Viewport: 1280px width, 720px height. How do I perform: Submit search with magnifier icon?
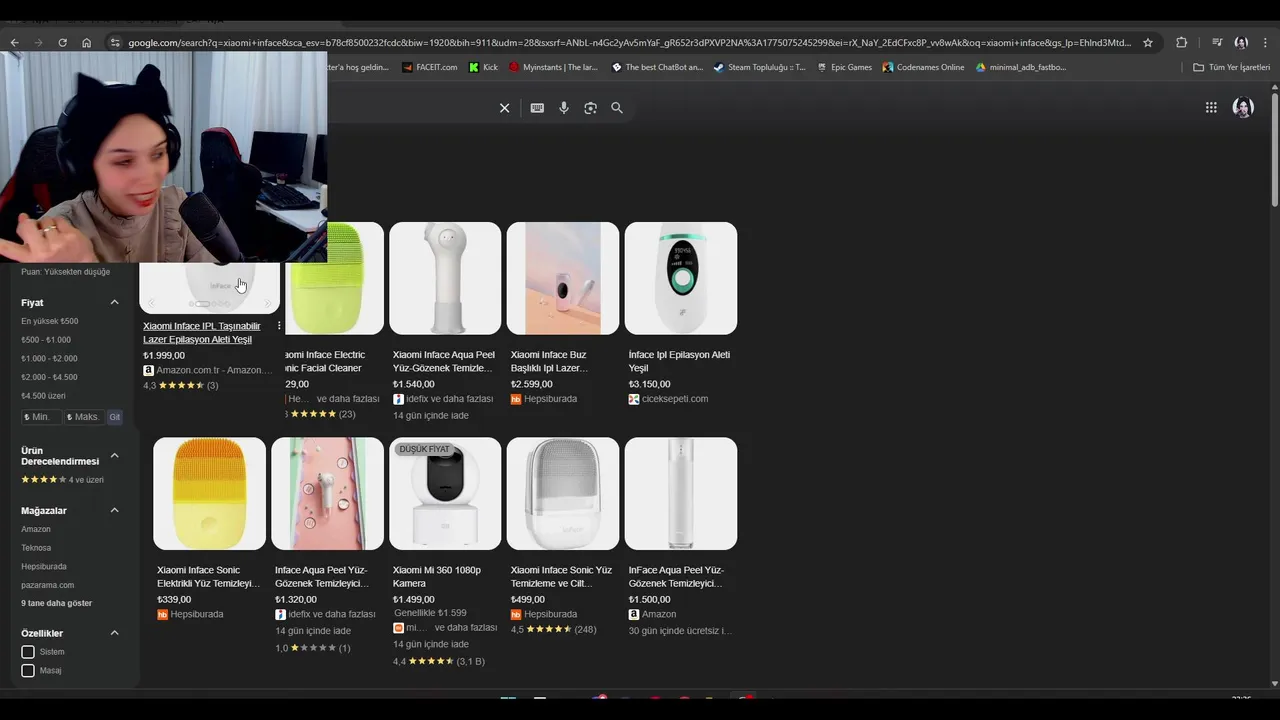pyautogui.click(x=617, y=108)
